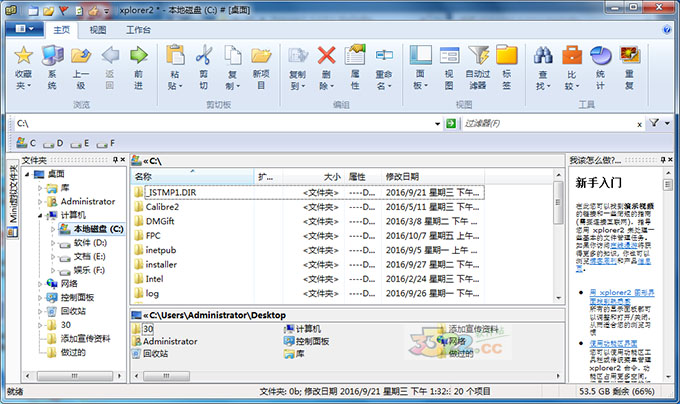Expand the 库 tree node
Image resolution: width=680 pixels, height=404 pixels.
click(x=40, y=188)
